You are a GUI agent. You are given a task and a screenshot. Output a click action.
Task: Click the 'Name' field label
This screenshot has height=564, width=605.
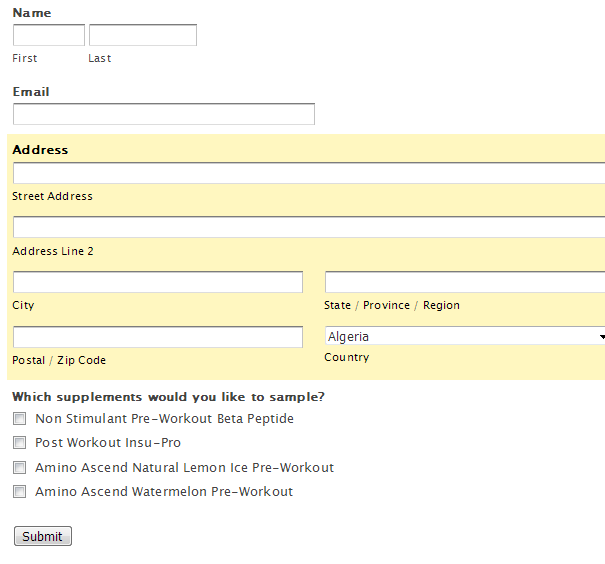[32, 13]
